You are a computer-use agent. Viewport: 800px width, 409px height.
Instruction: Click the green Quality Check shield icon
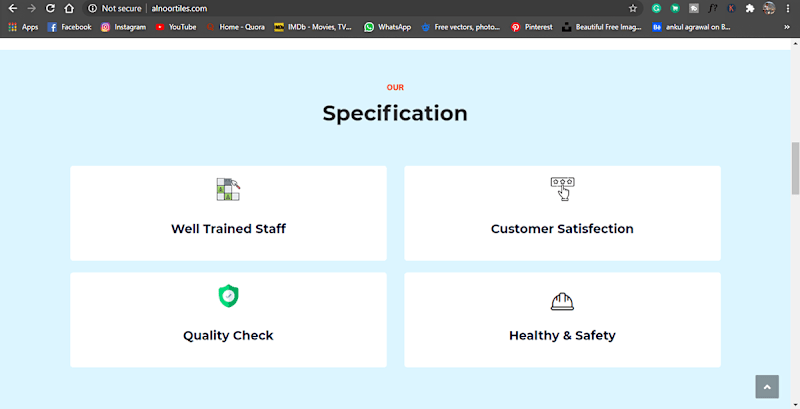(x=228, y=296)
